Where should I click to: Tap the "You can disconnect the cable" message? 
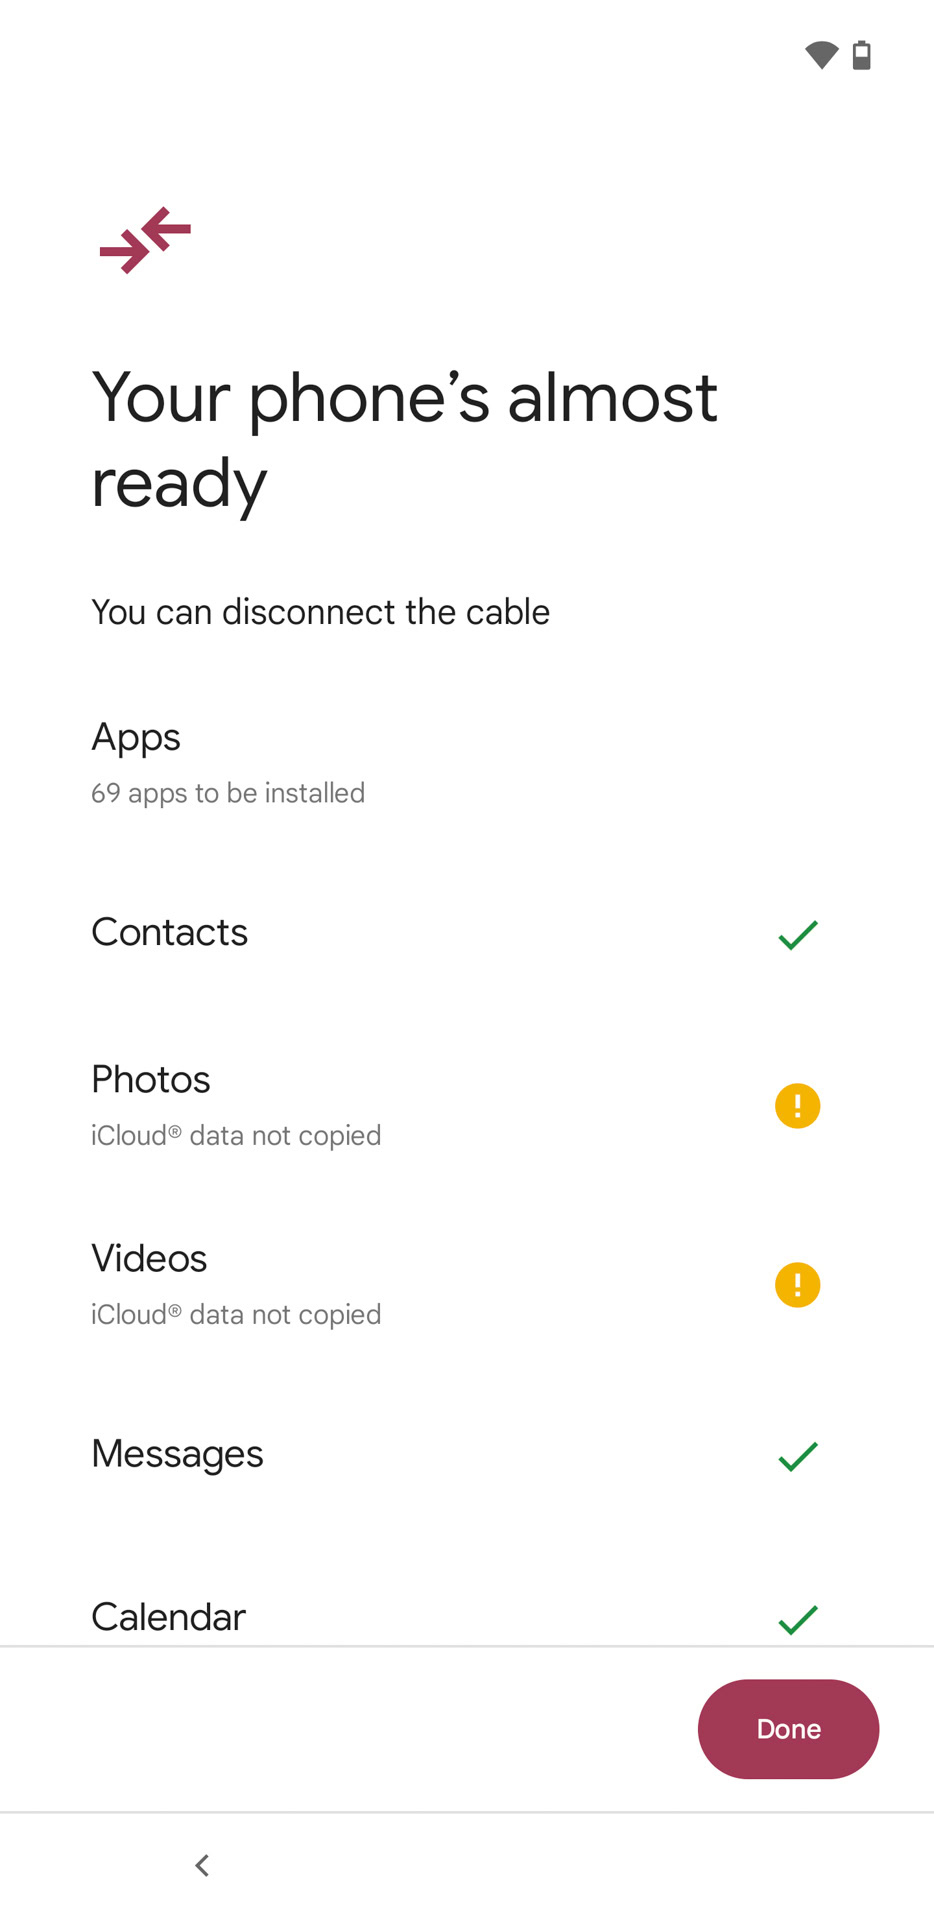320,612
